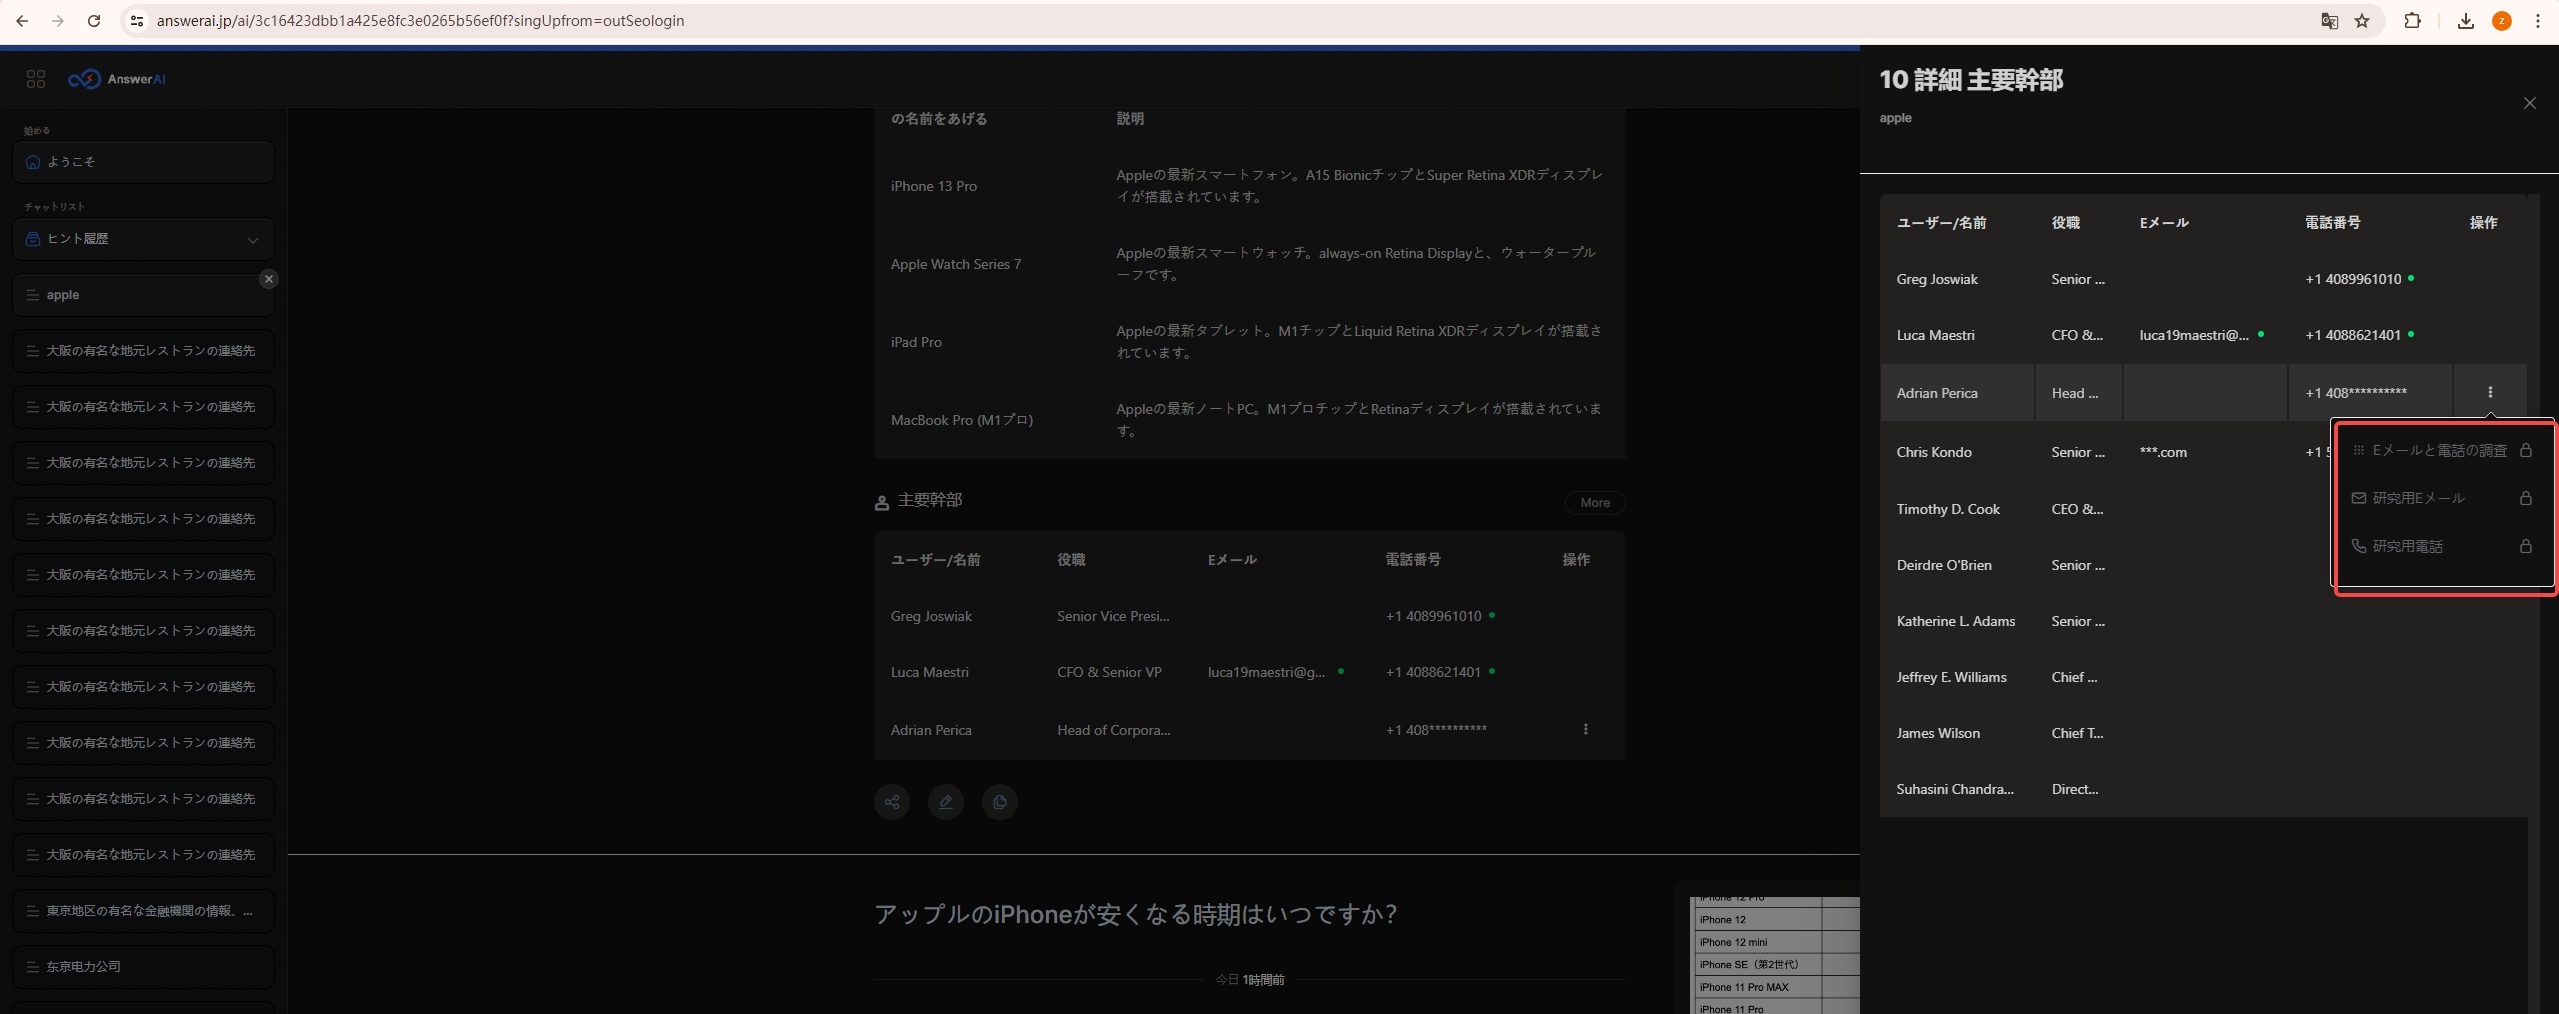Viewport: 2559px width, 1014px height.
Task: Click the ***.com email for Chris Kondo
Action: tap(2162, 452)
